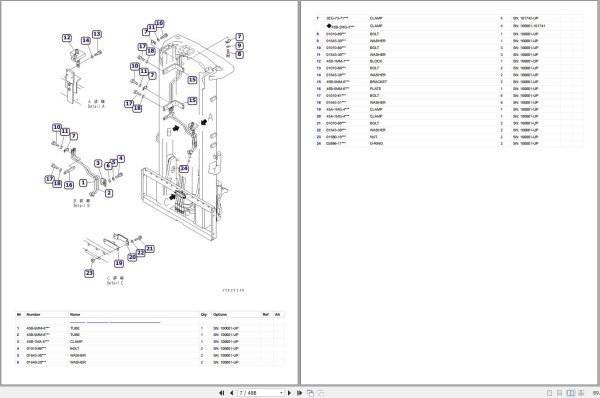Click callout 13 in Detail A

click(x=97, y=34)
